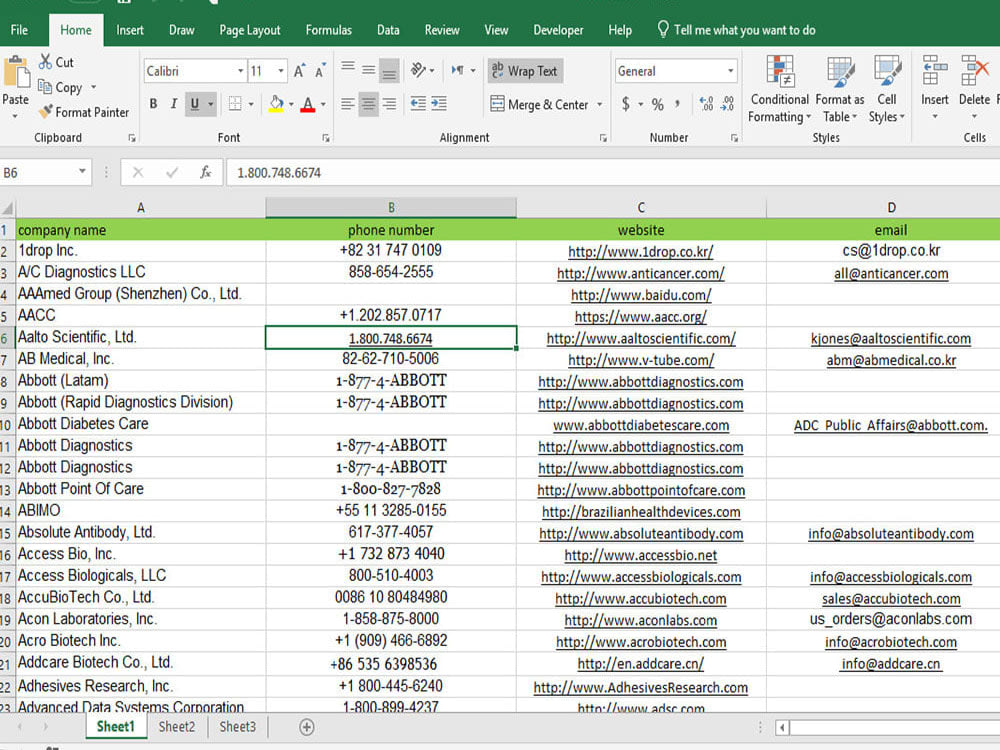Switch to the Data tab

(x=388, y=30)
